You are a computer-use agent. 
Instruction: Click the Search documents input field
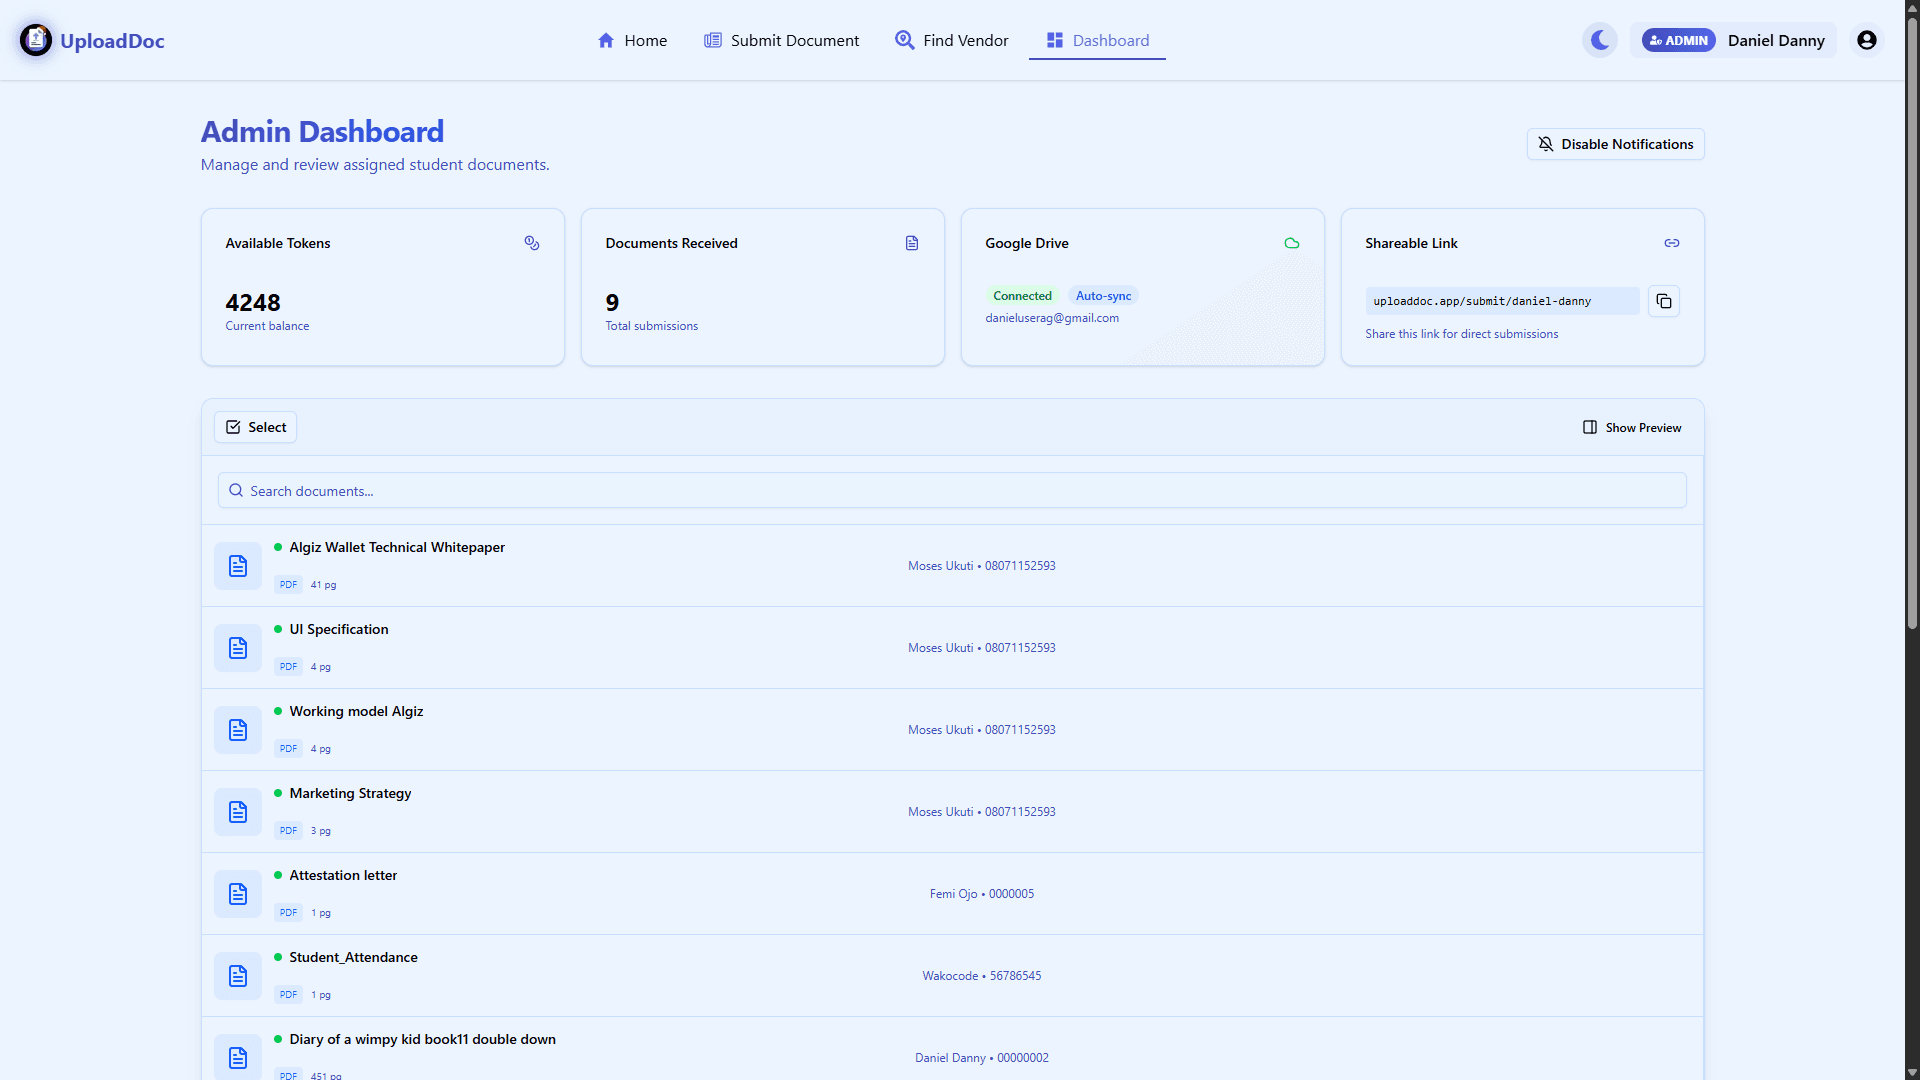pos(952,490)
